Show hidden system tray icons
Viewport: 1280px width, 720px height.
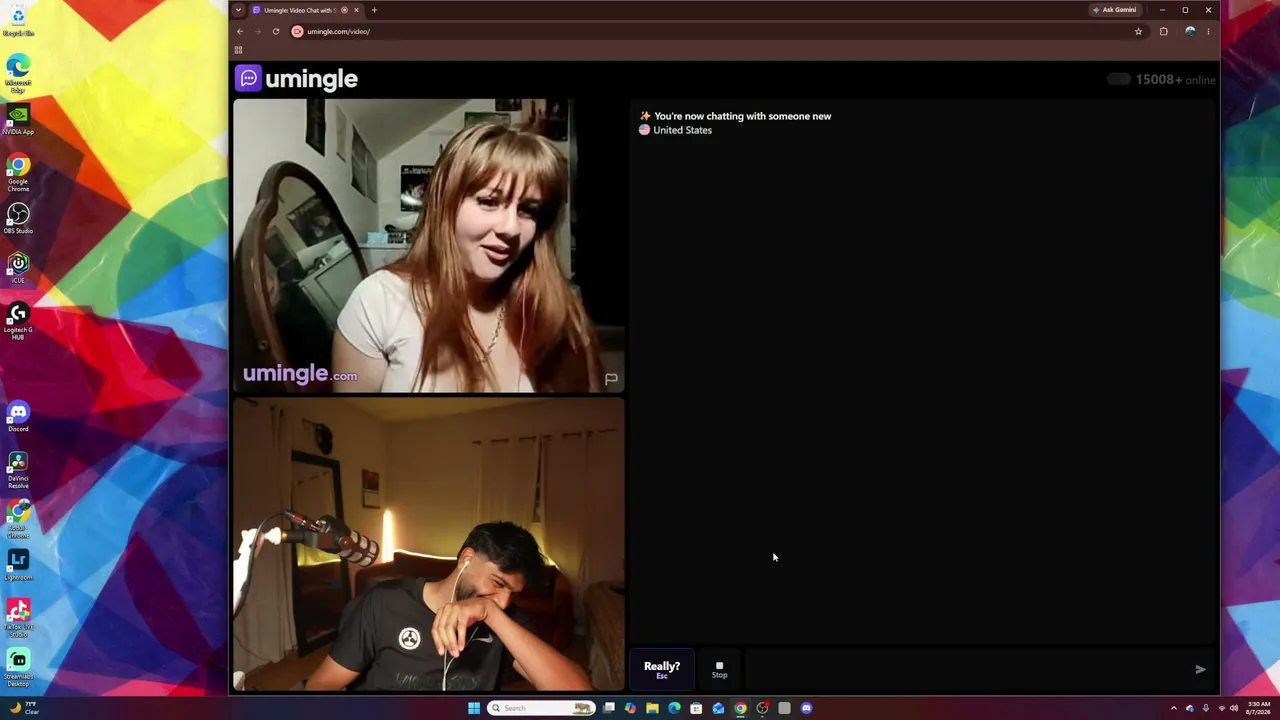coord(1174,708)
